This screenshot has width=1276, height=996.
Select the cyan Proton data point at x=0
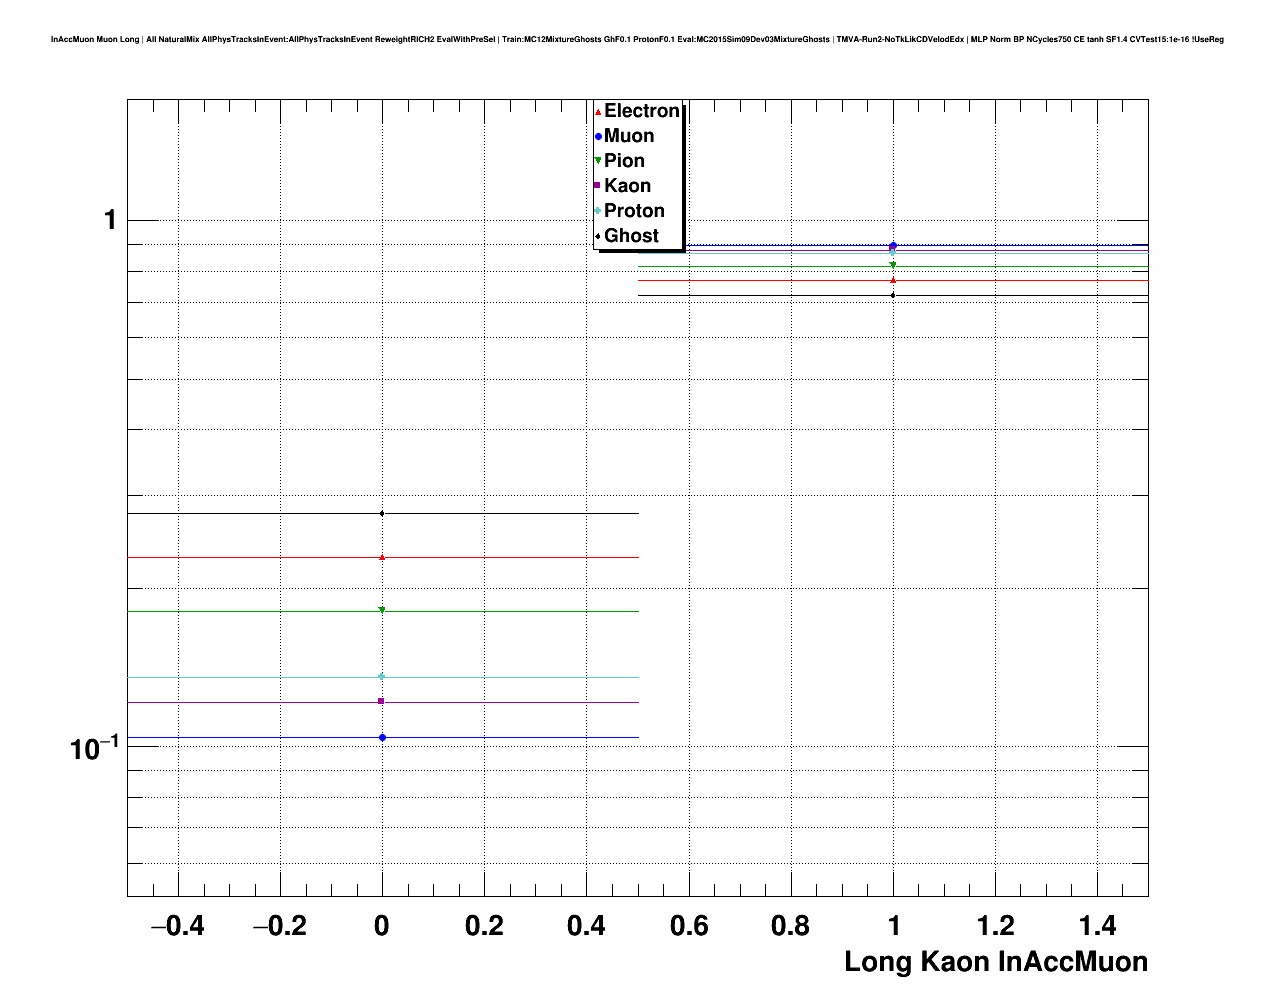click(x=382, y=677)
